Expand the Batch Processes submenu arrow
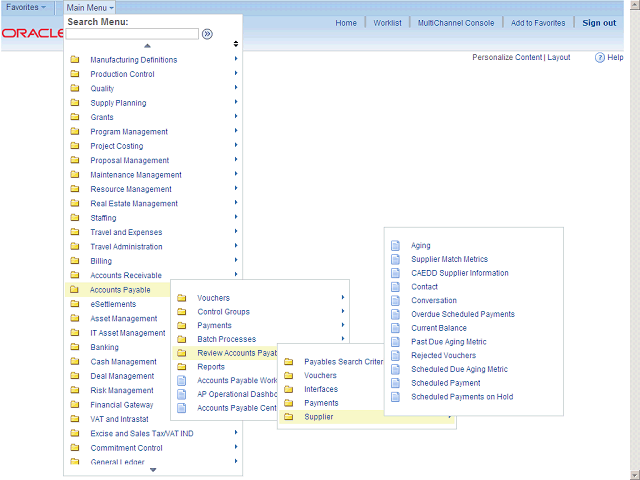This screenshot has width=640, height=480. point(343,339)
